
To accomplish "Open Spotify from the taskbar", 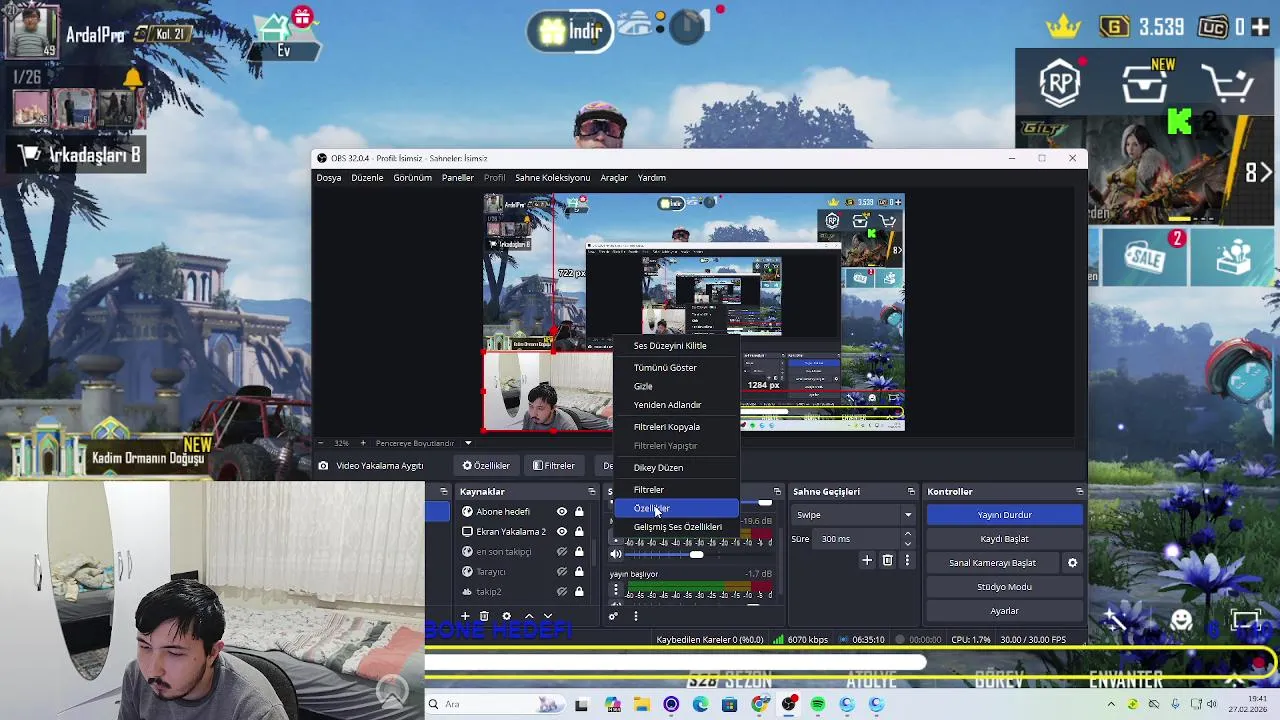I will [x=818, y=705].
